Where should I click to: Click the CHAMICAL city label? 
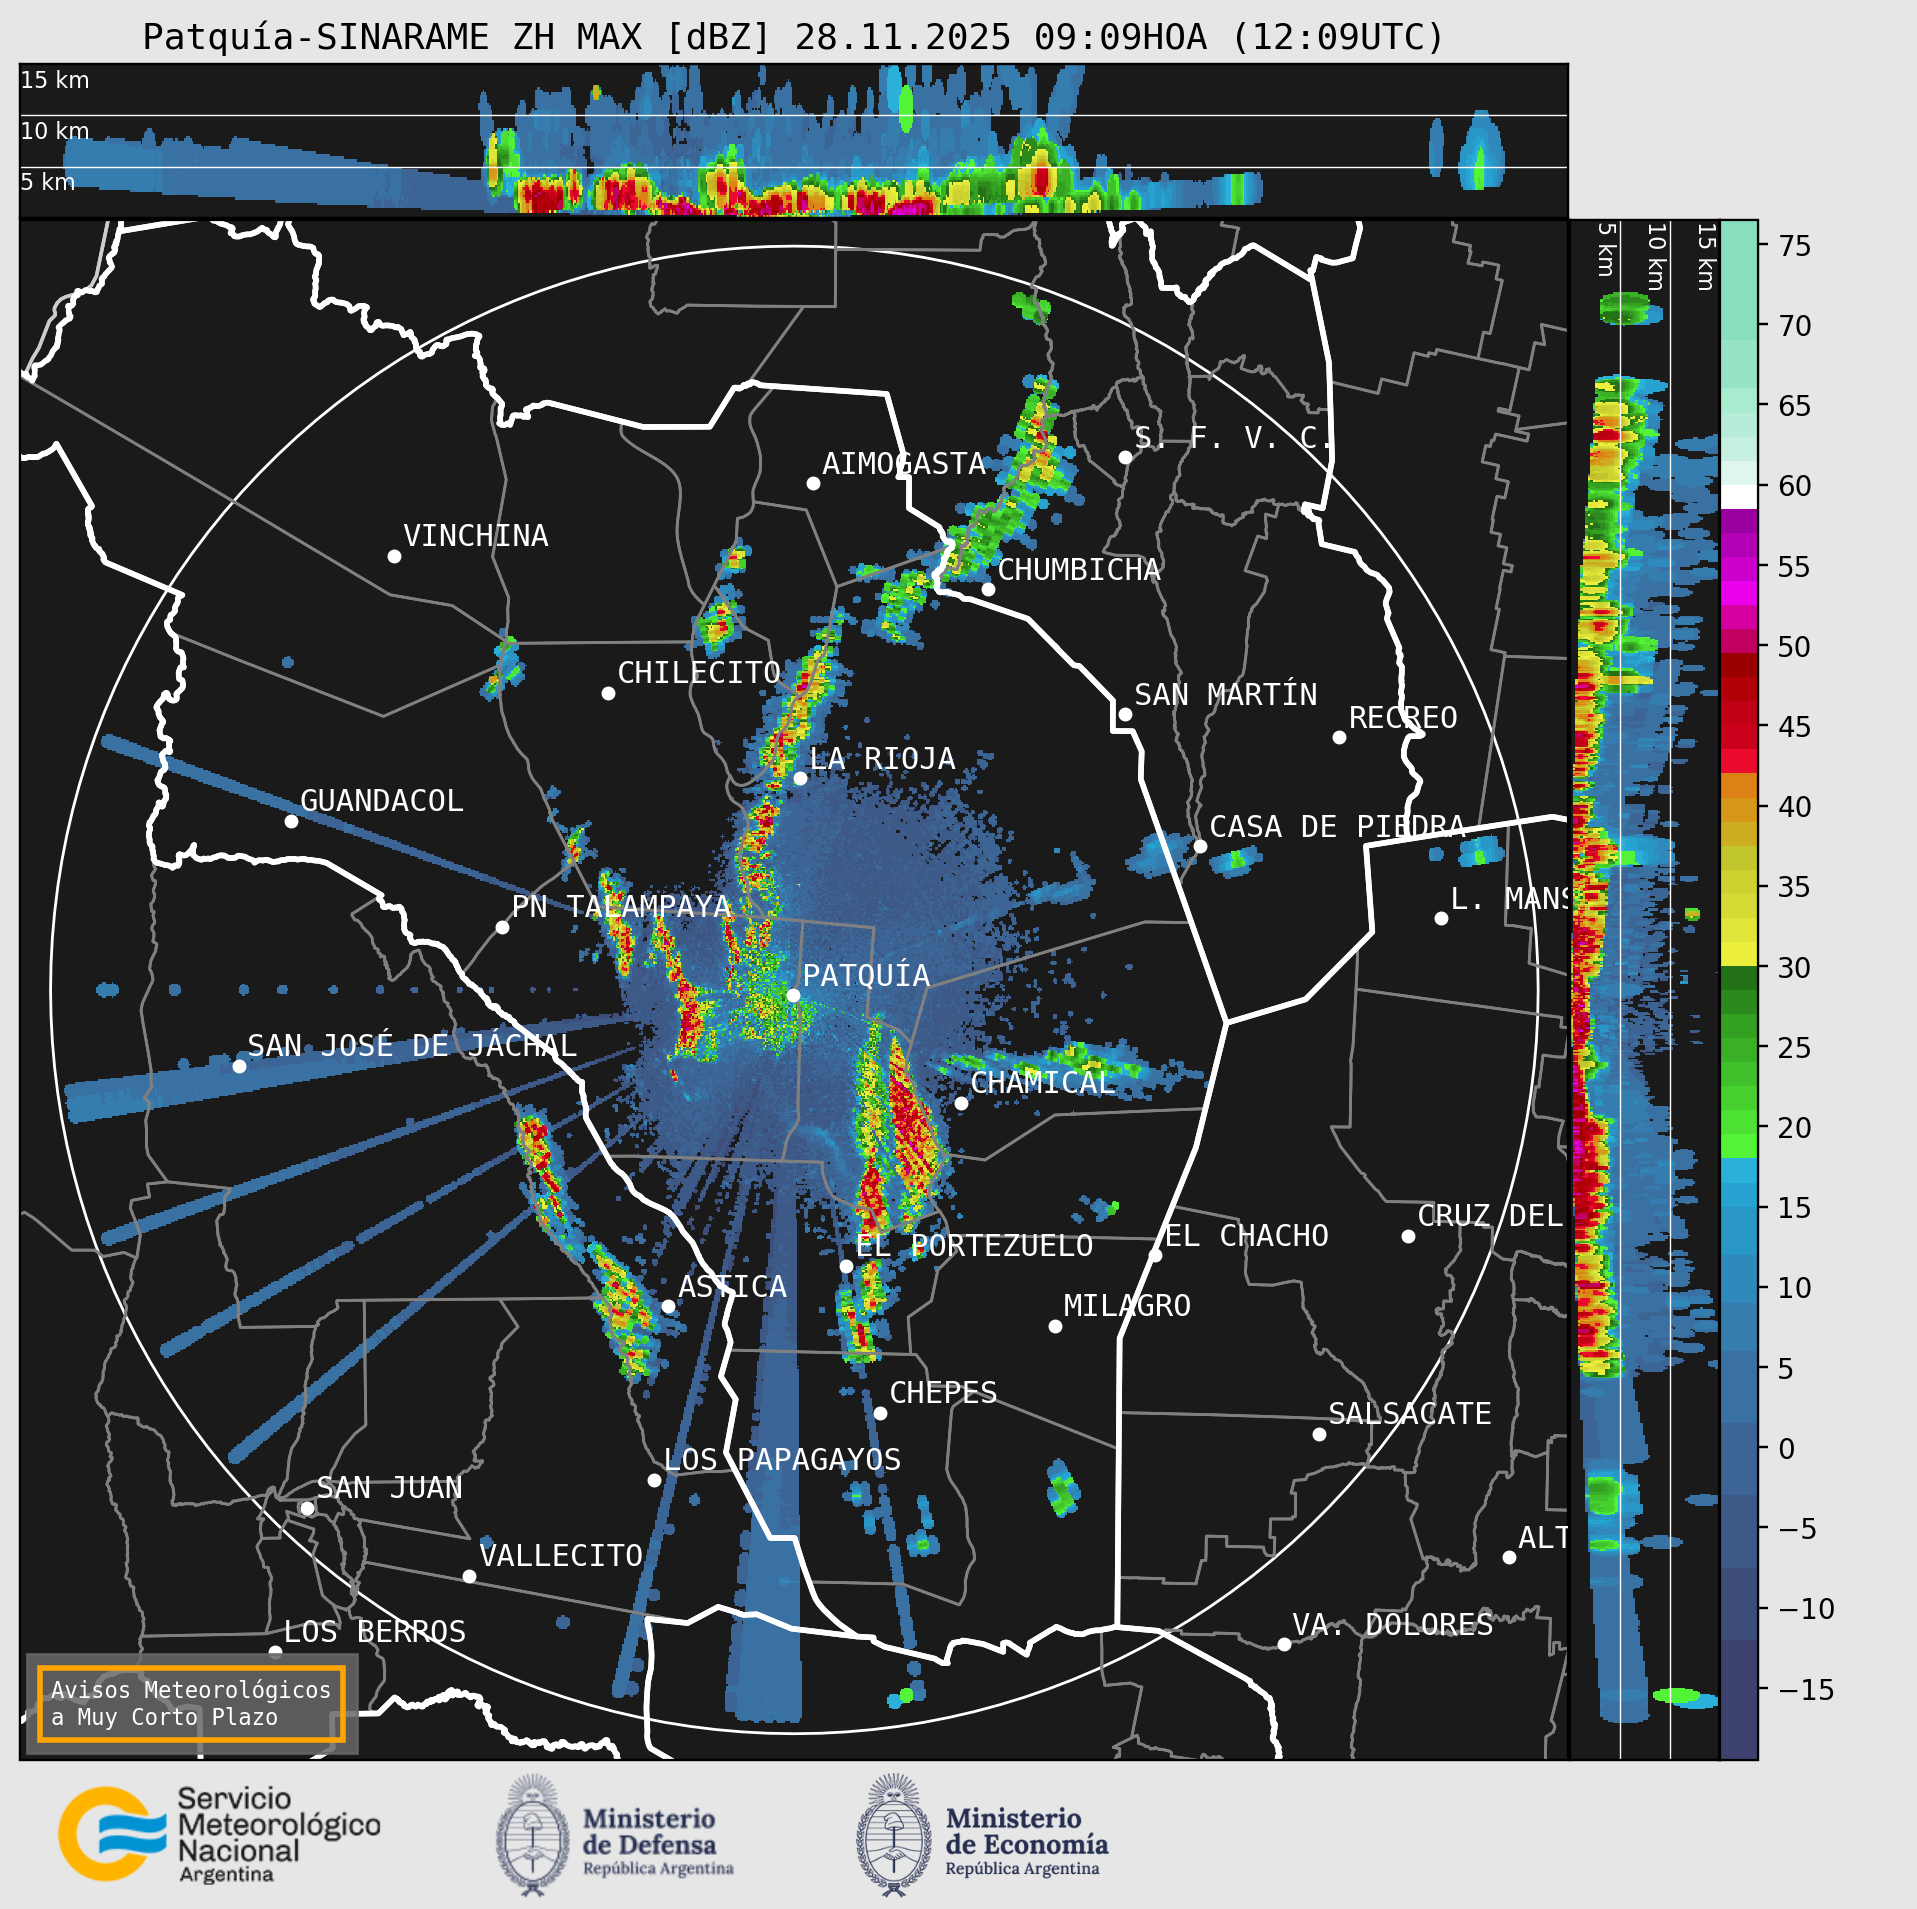coord(1043,1082)
